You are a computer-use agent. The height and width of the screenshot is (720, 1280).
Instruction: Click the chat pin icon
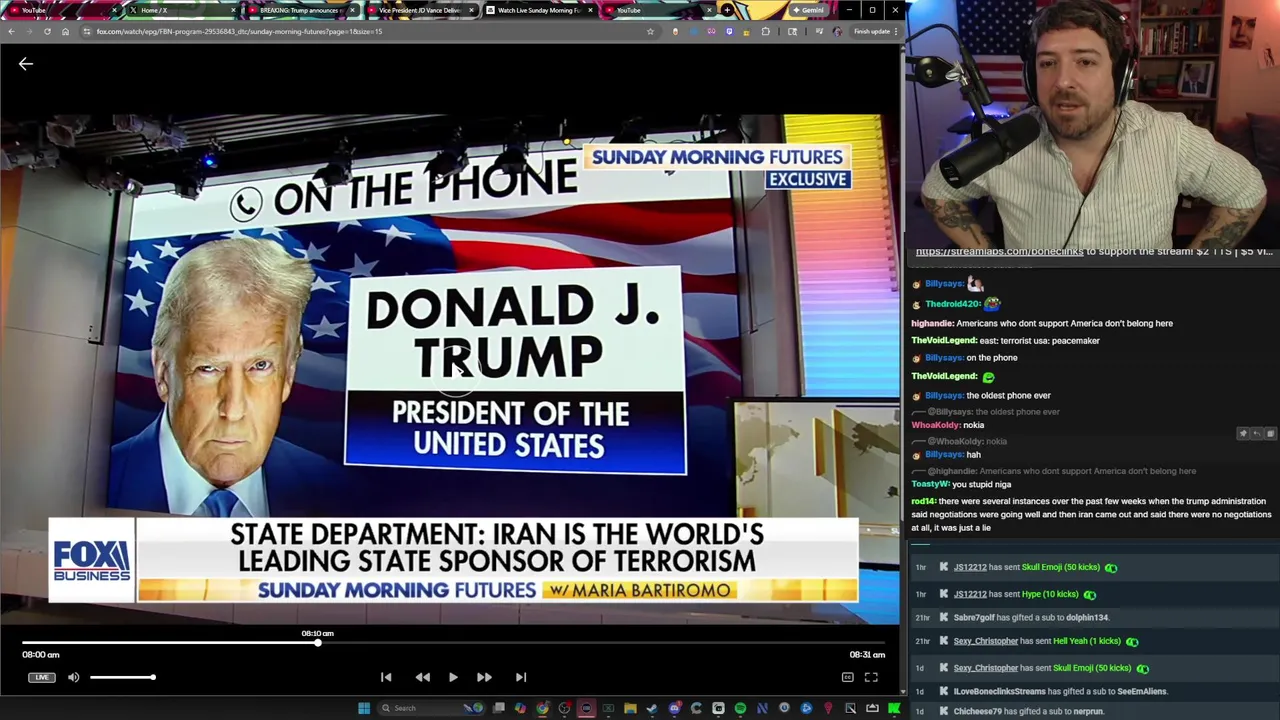coord(1243,434)
